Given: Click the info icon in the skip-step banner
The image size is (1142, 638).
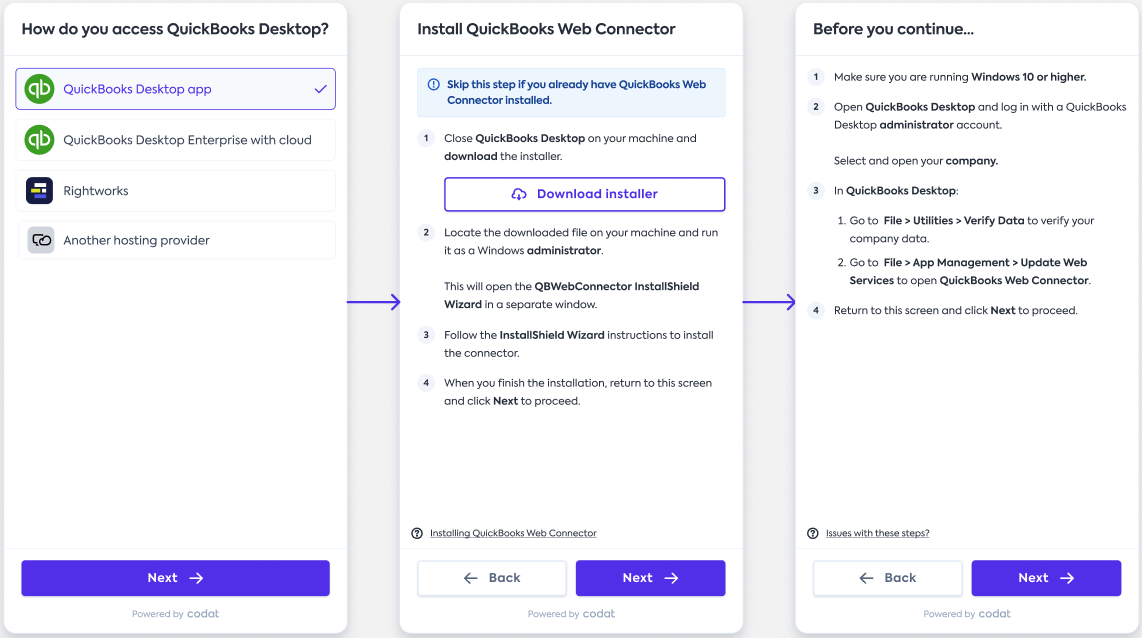Looking at the screenshot, I should point(433,85).
